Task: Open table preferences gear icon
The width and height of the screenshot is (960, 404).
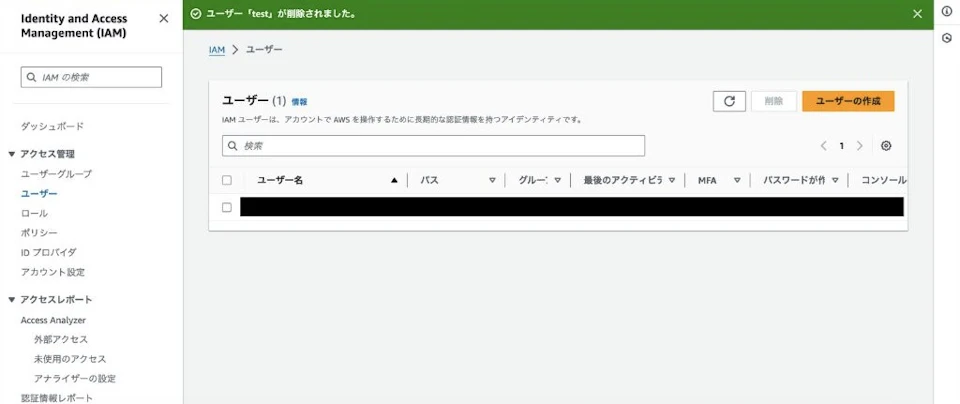Action: pos(886,146)
